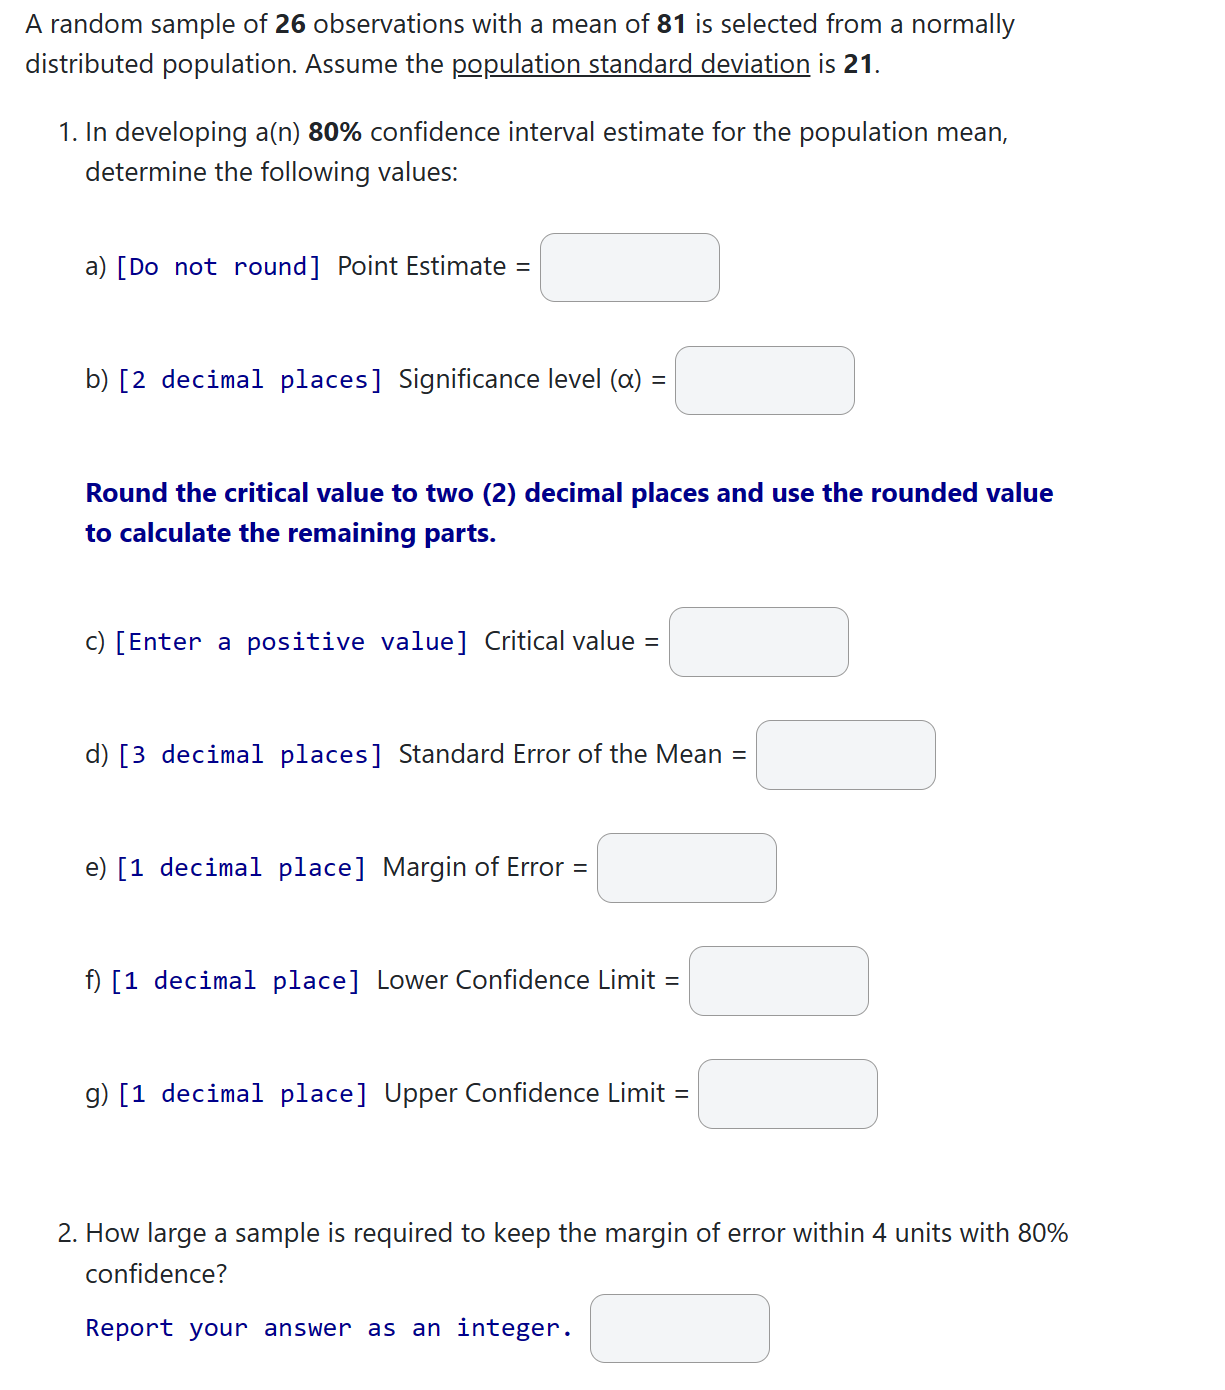The image size is (1225, 1390).
Task: Click the Report your answer as integer label
Action: pyautogui.click(x=328, y=1328)
